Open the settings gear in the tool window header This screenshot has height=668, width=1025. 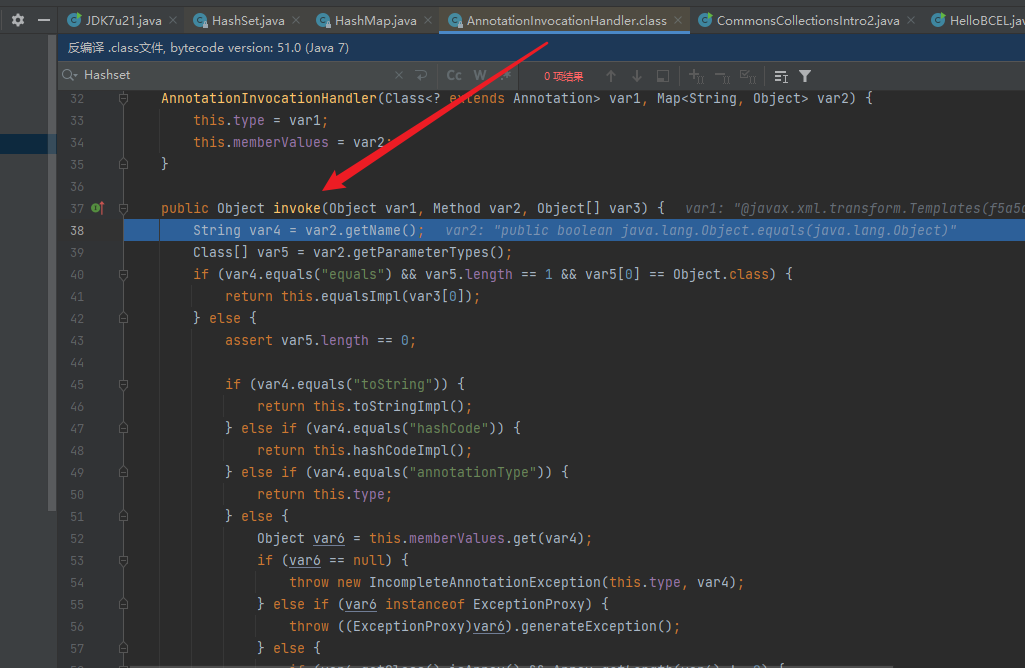click(x=18, y=20)
